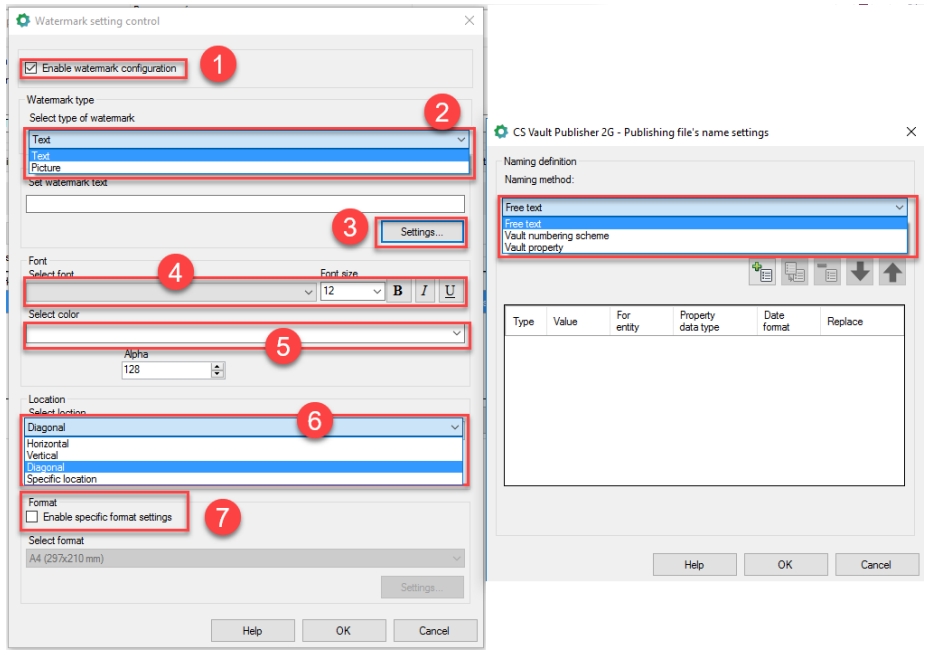The width and height of the screenshot is (930, 657).
Task: Toggle underline for watermark font
Action: 451,291
